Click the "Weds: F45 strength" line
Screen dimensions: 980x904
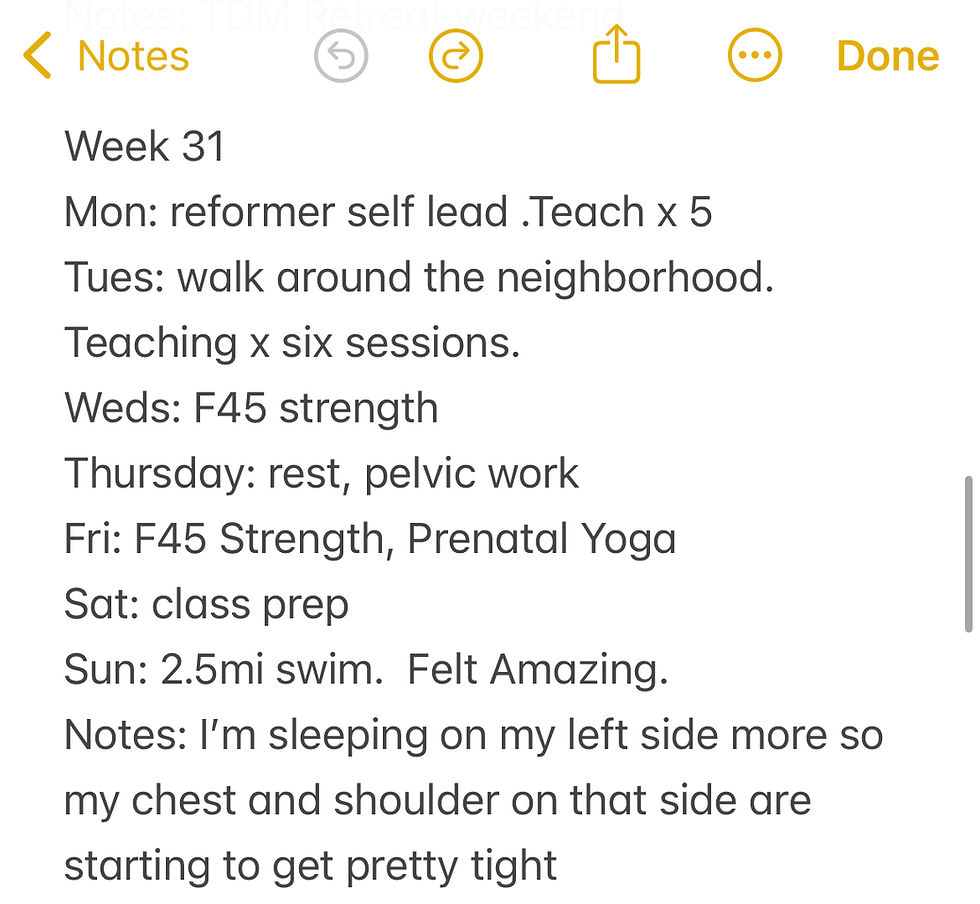(x=251, y=409)
